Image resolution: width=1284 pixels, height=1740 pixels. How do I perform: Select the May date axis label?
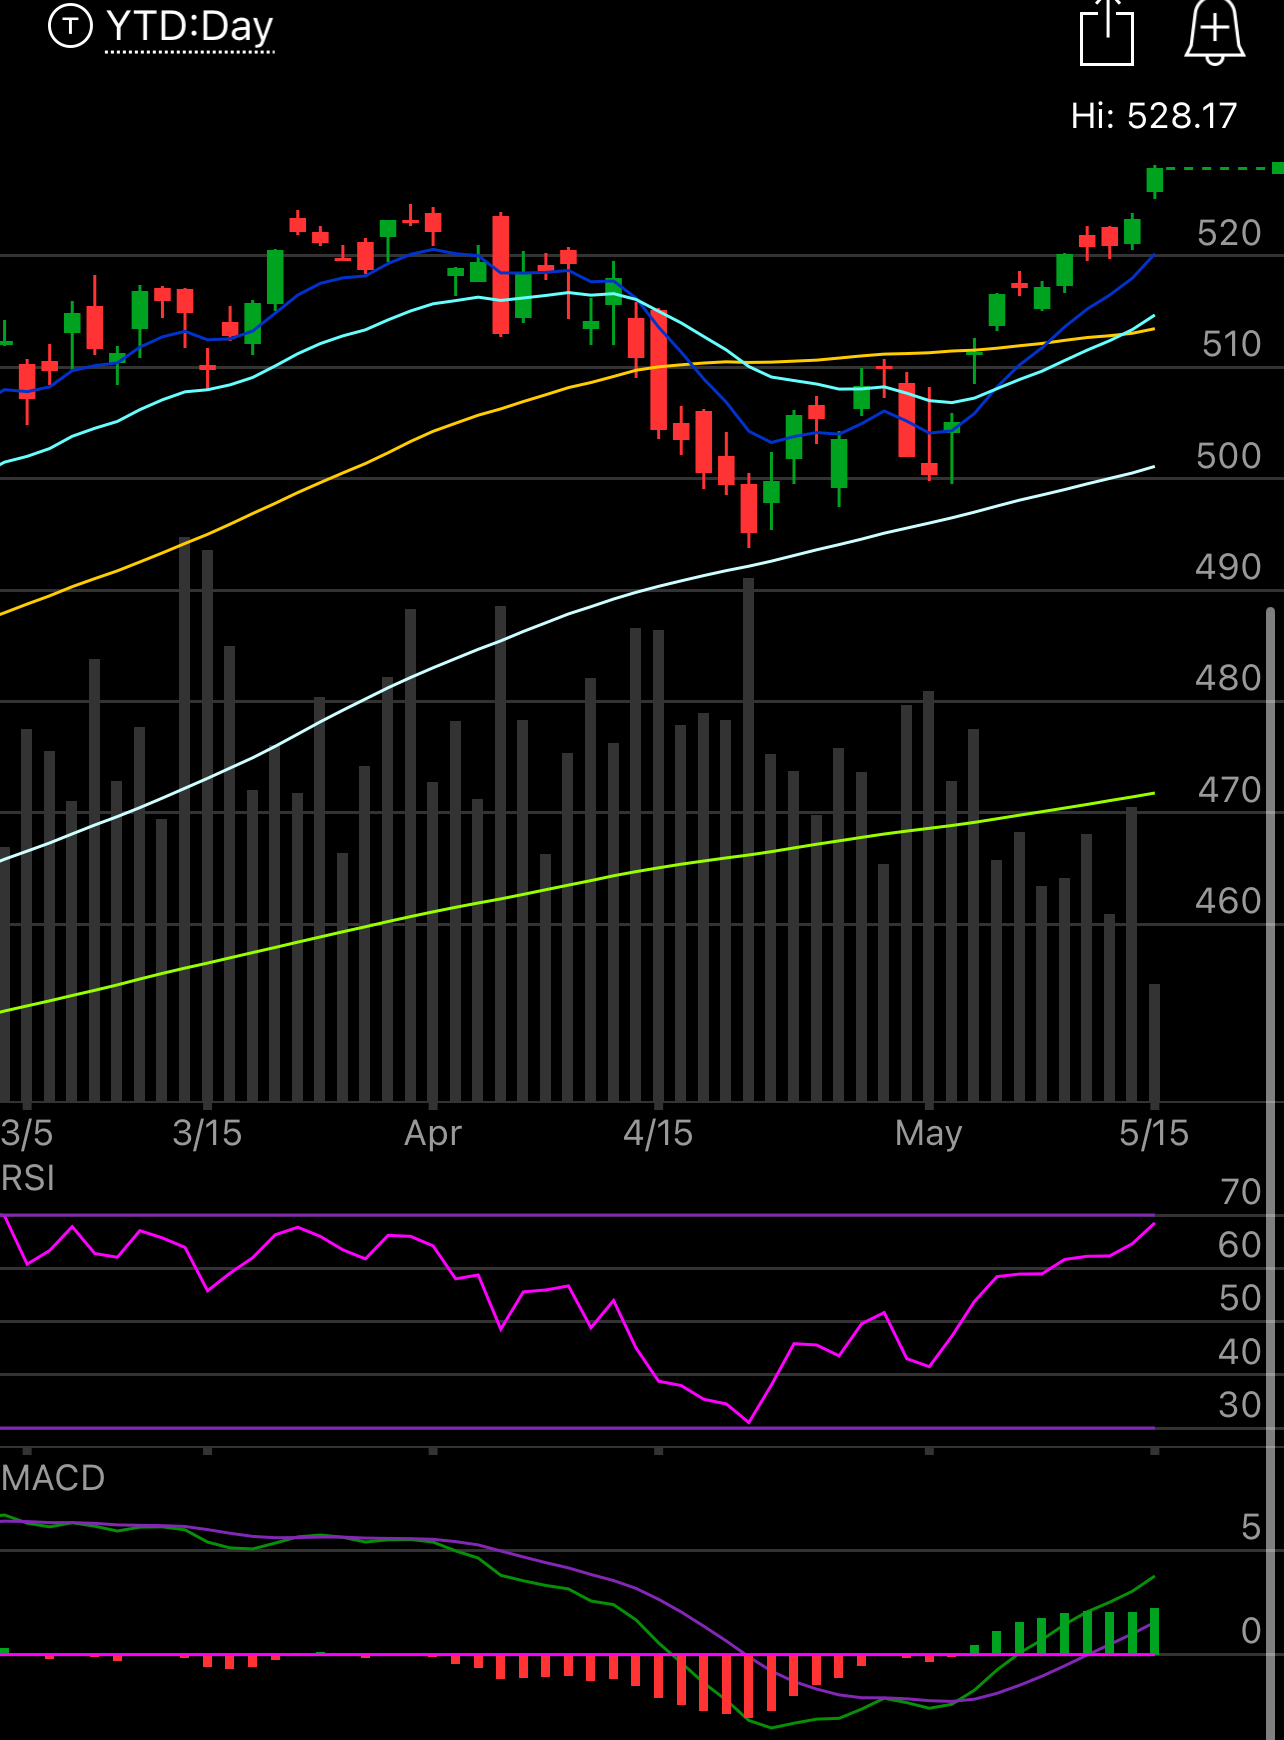click(x=929, y=1135)
